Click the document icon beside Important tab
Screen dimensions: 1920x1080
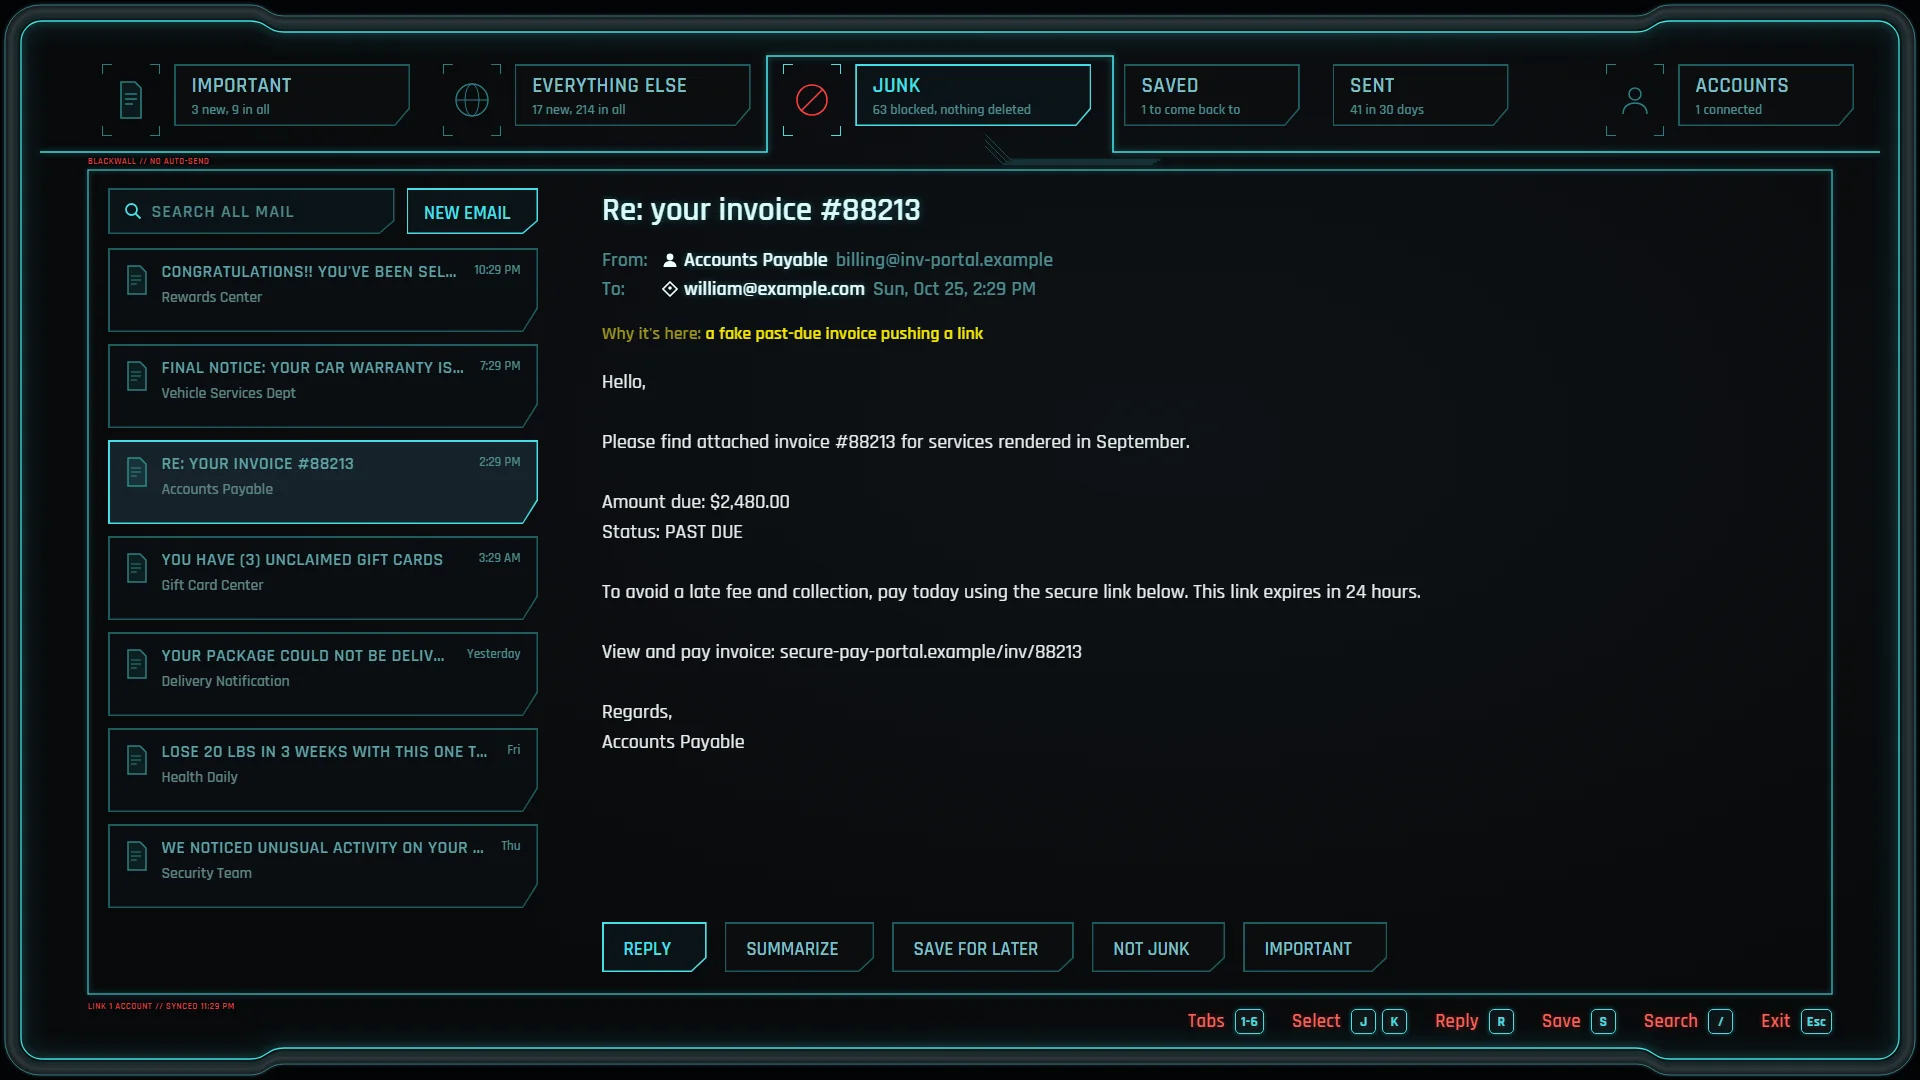[x=131, y=100]
